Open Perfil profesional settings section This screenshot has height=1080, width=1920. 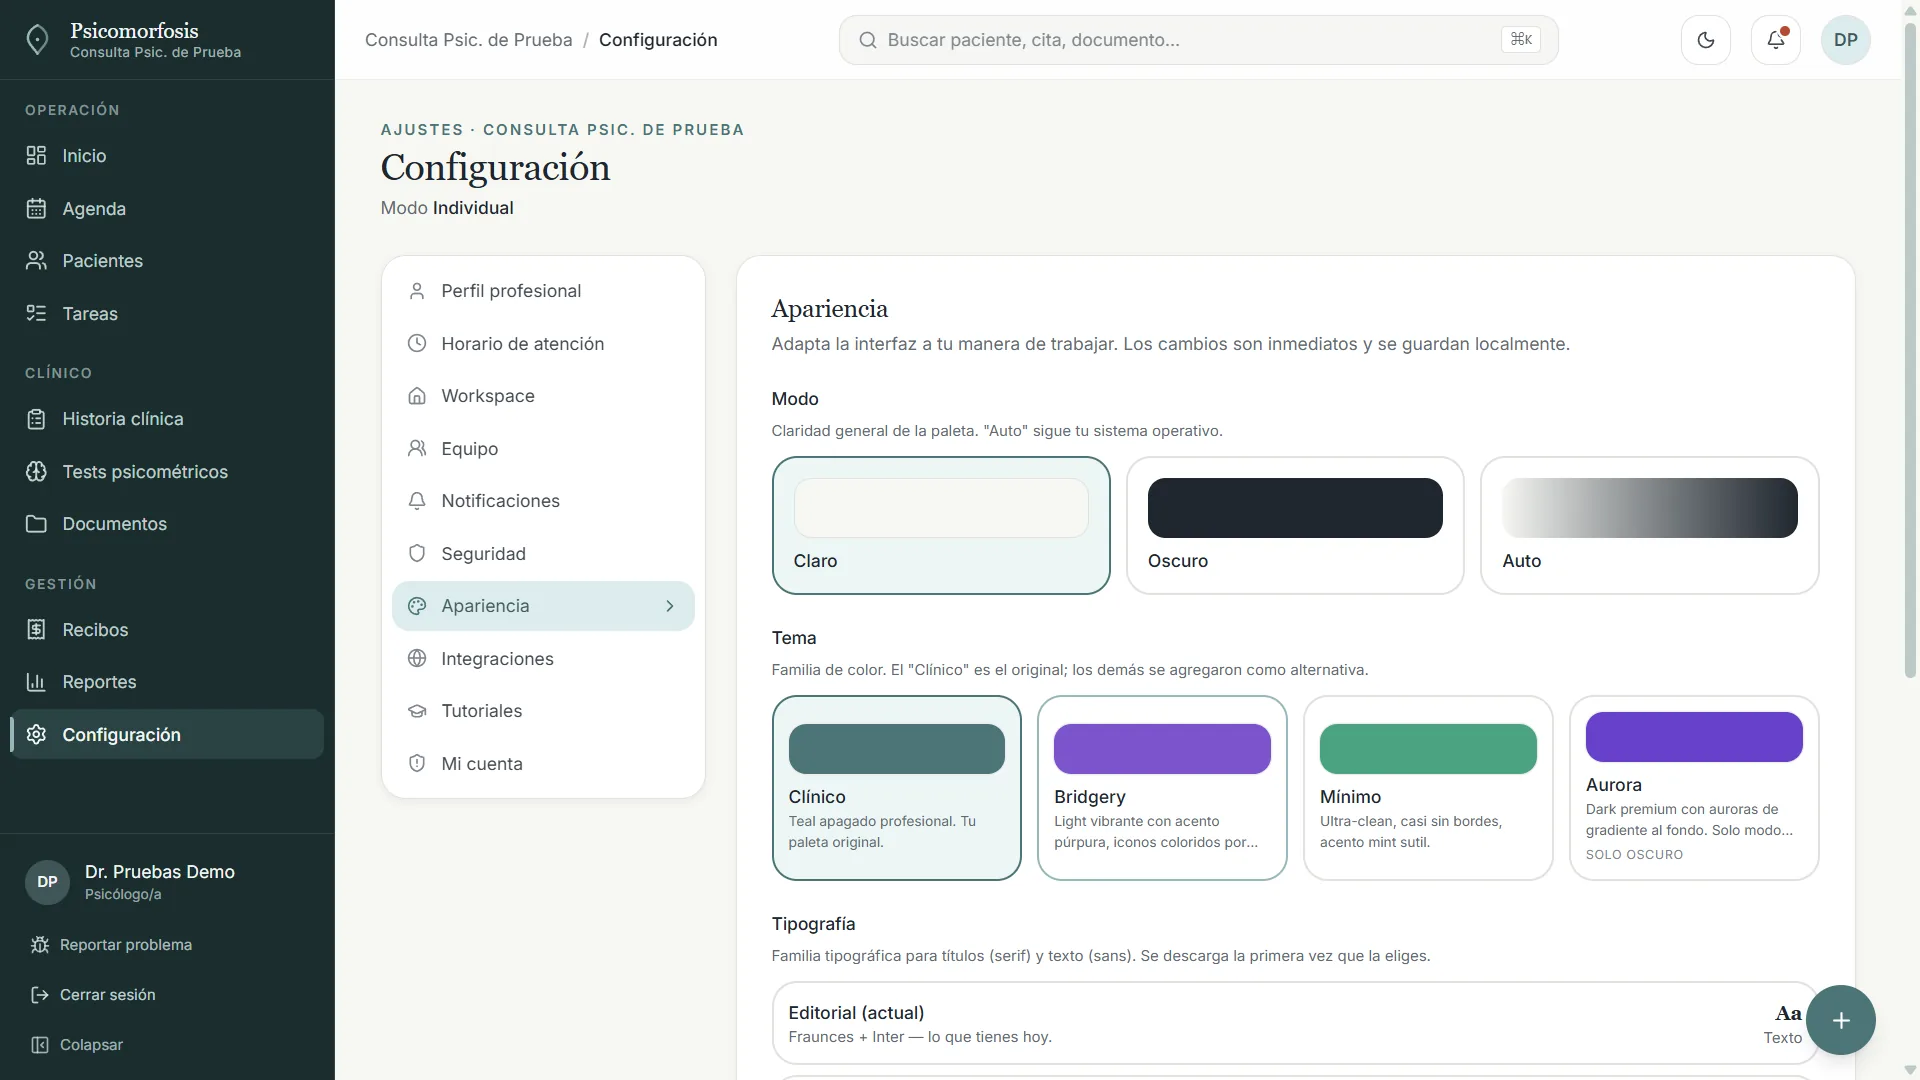(543, 291)
